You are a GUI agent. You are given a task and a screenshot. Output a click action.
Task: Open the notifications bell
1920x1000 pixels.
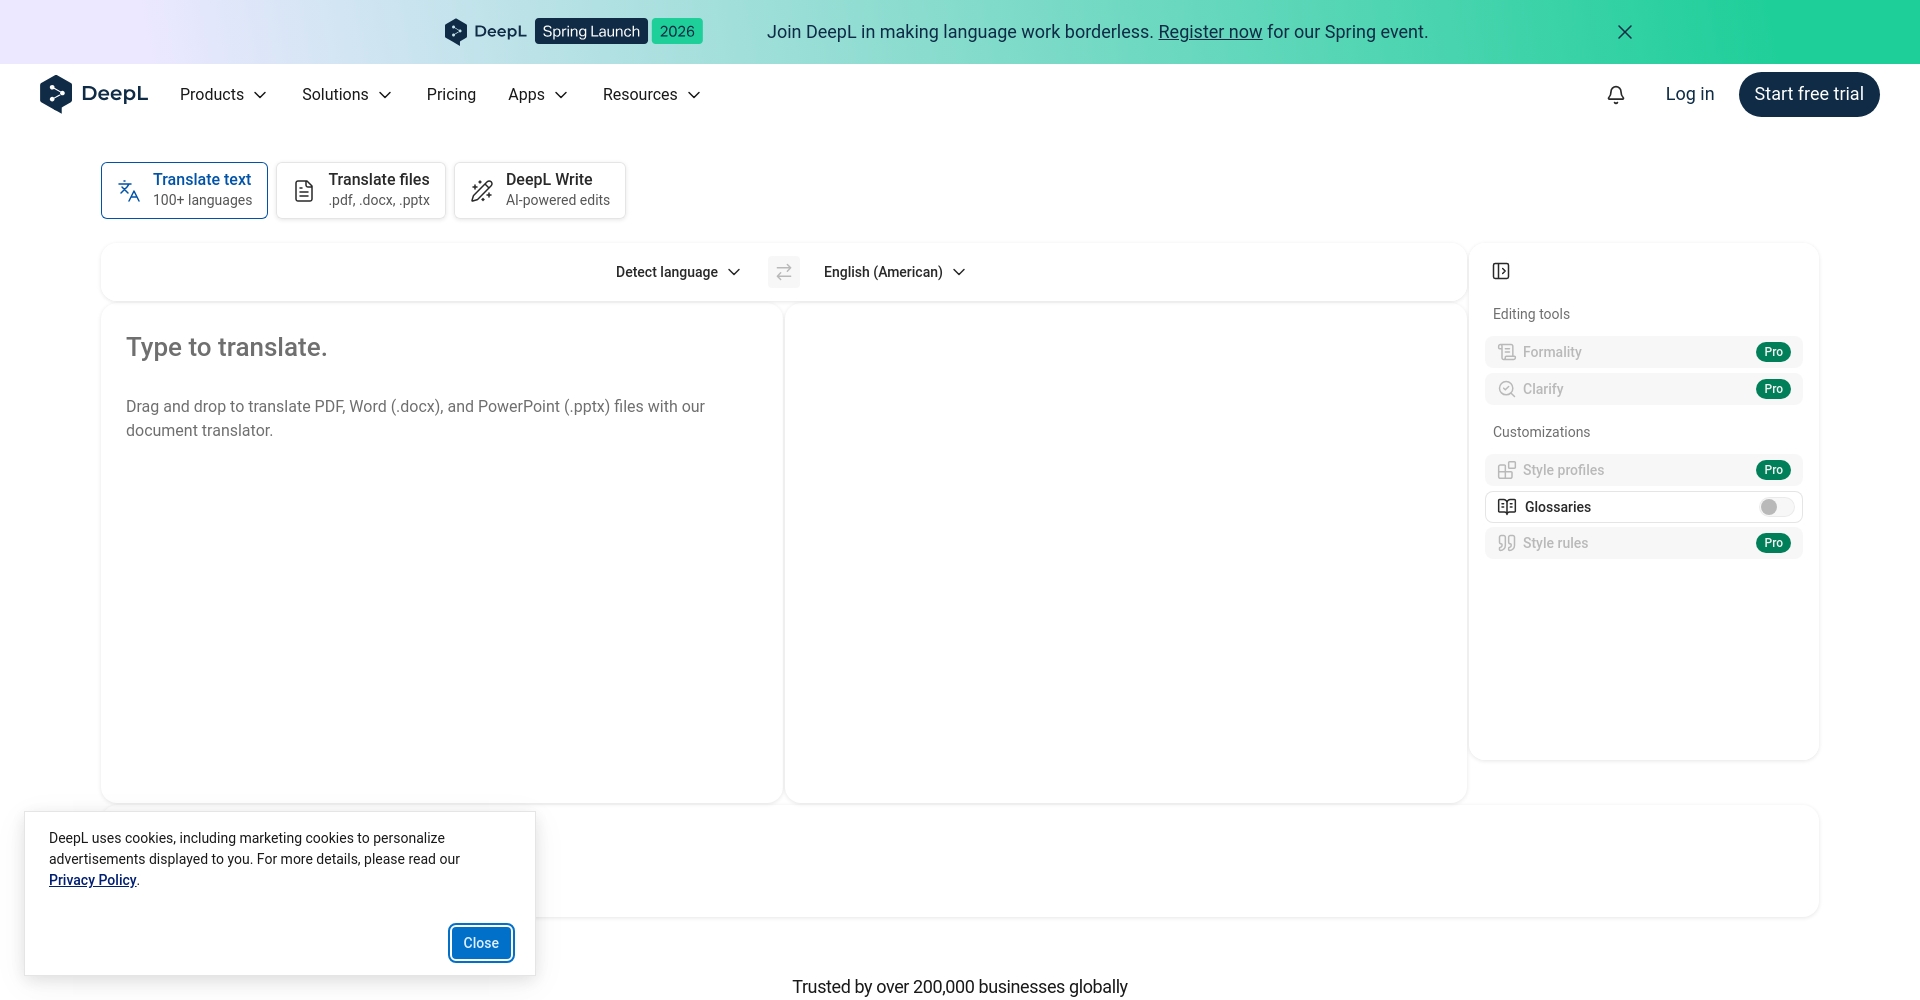(x=1616, y=94)
